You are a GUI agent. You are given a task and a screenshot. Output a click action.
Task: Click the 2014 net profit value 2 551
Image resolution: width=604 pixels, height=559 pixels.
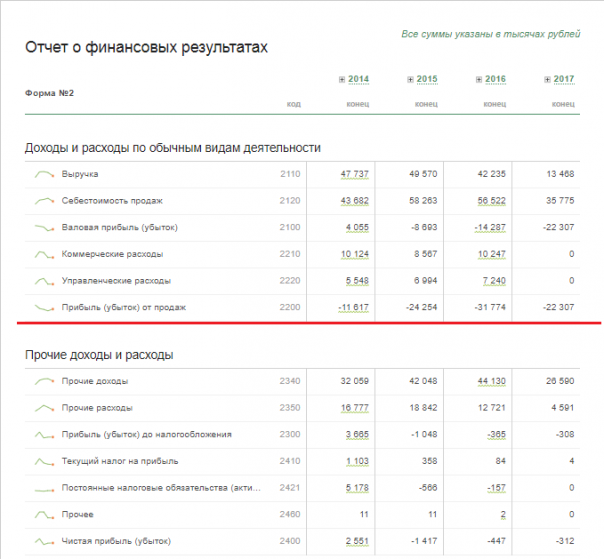pos(358,541)
